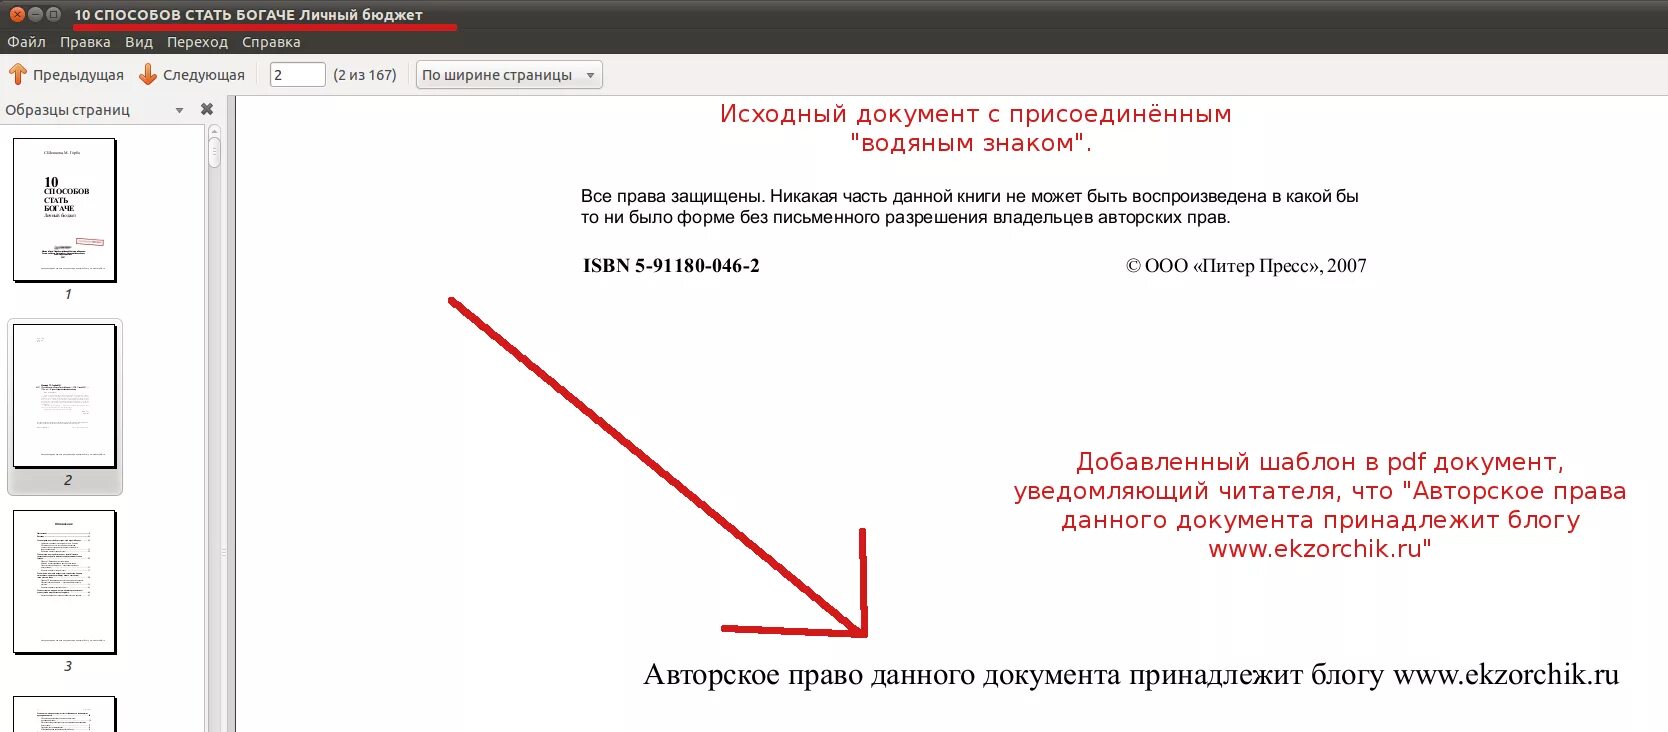Select page 2 thumbnail
Screen dimensions: 1668x732
[x=65, y=396]
